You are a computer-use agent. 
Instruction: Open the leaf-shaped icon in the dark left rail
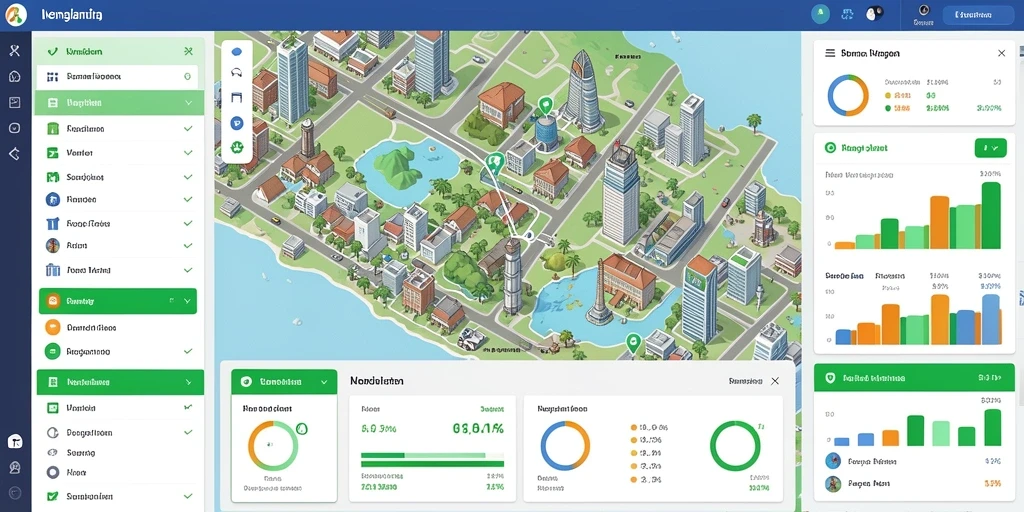(14, 76)
